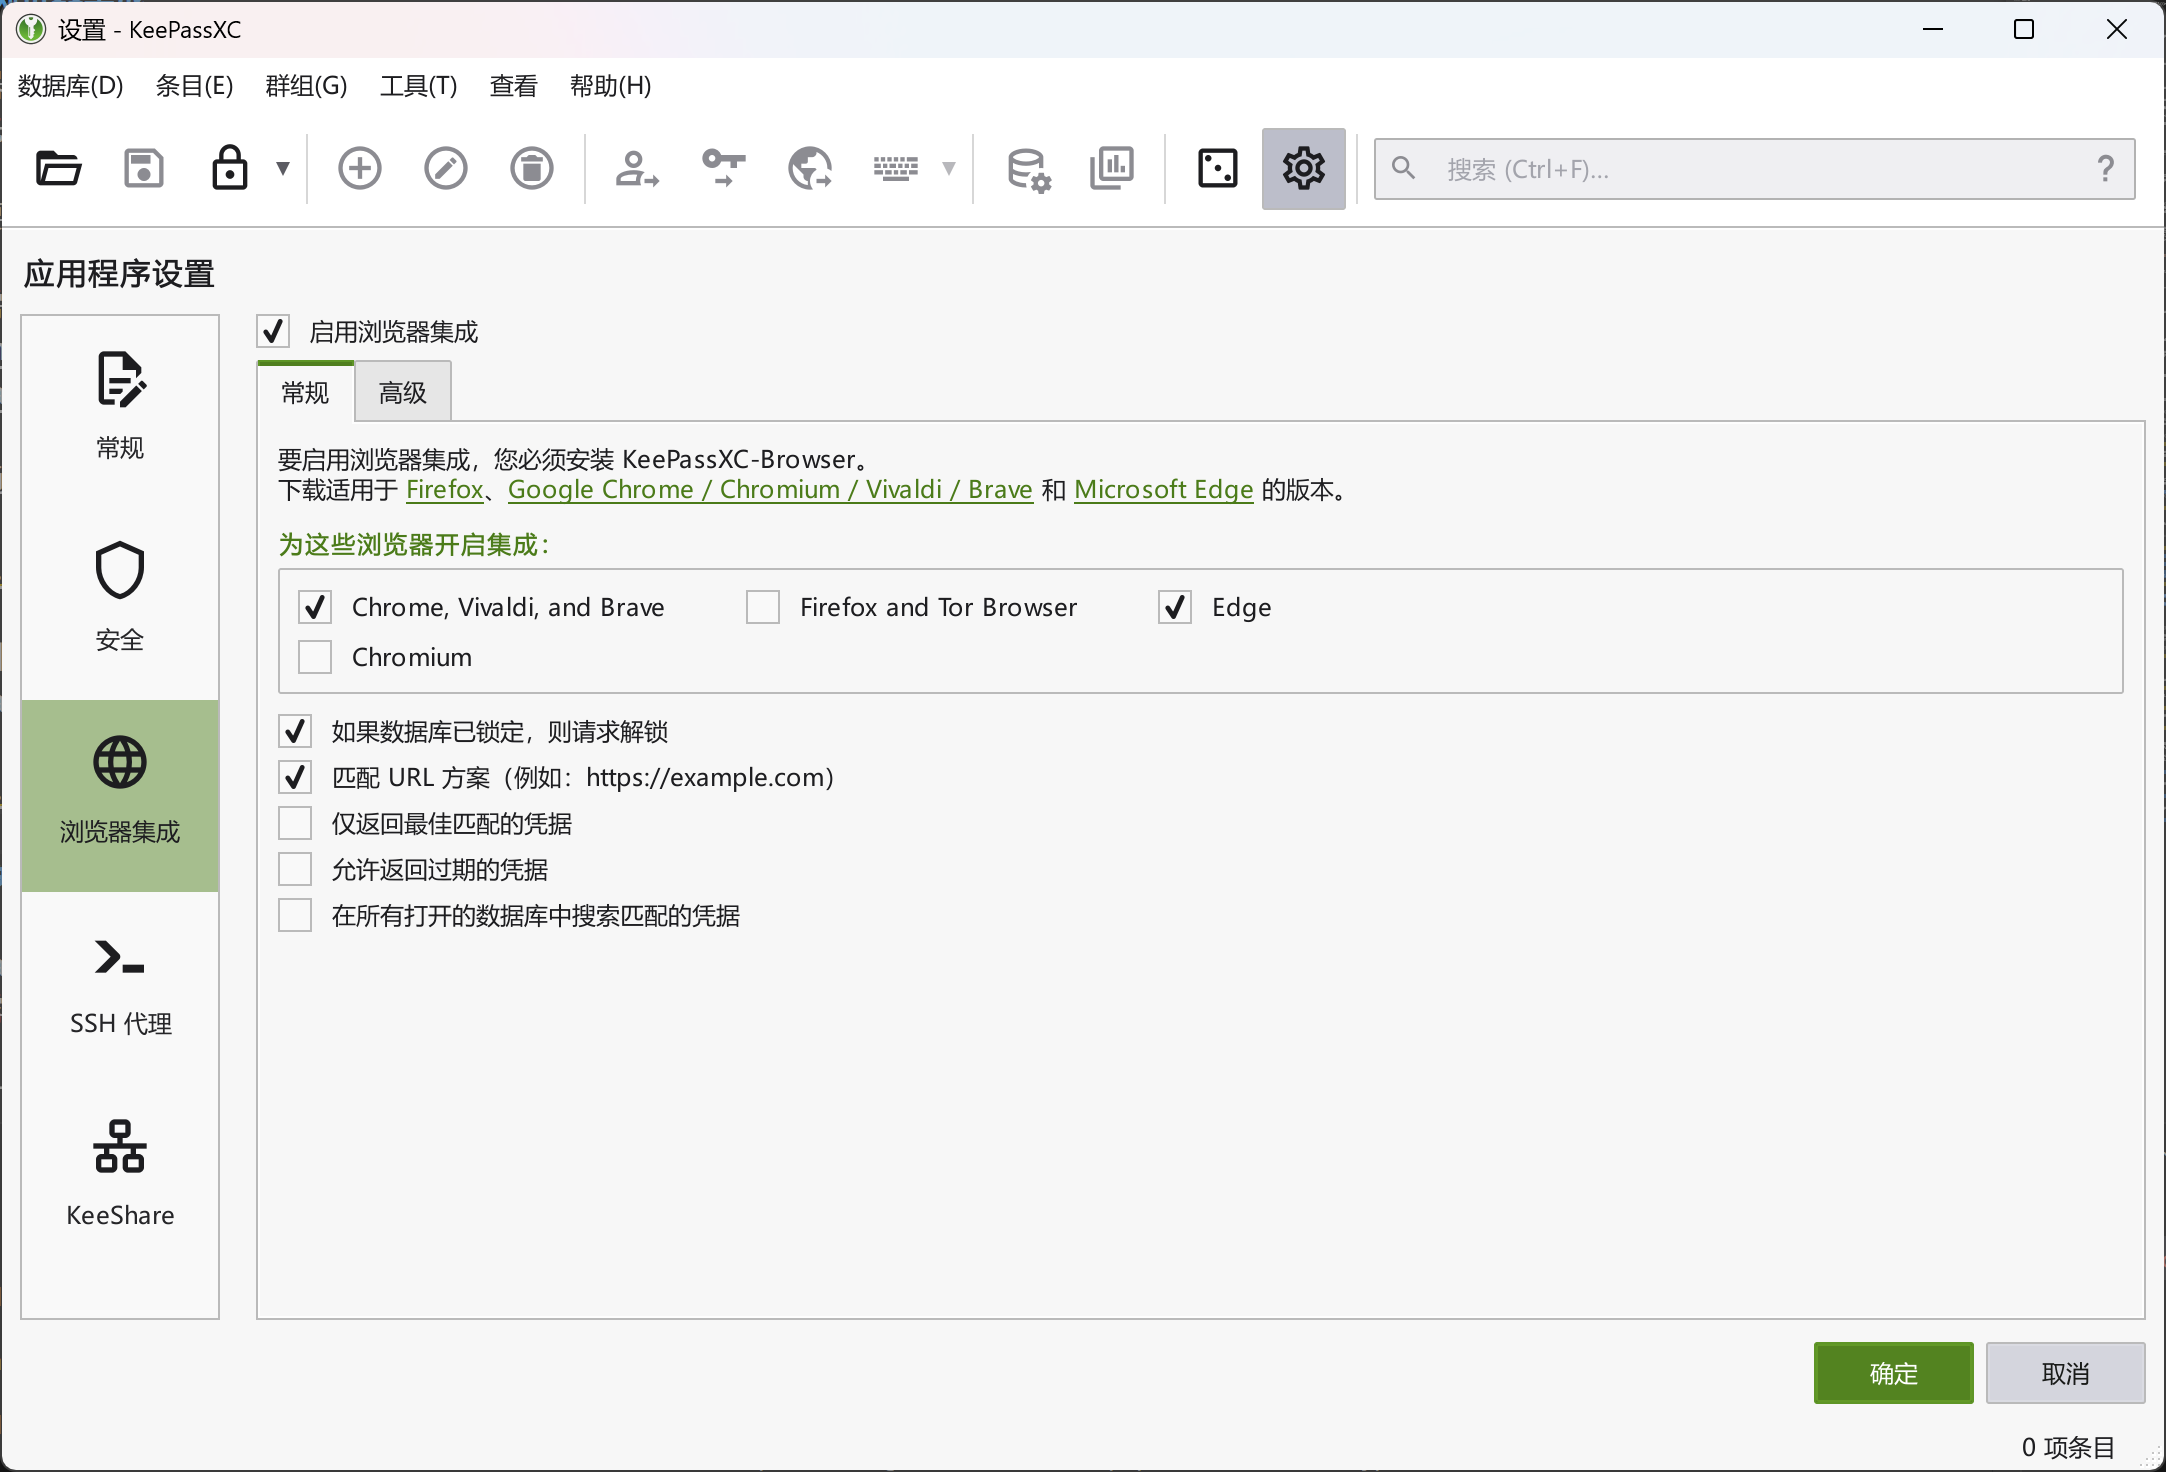This screenshot has height=1472, width=2166.
Task: Focus the 搜索 (Ctrl+F) search field
Action: point(1754,169)
